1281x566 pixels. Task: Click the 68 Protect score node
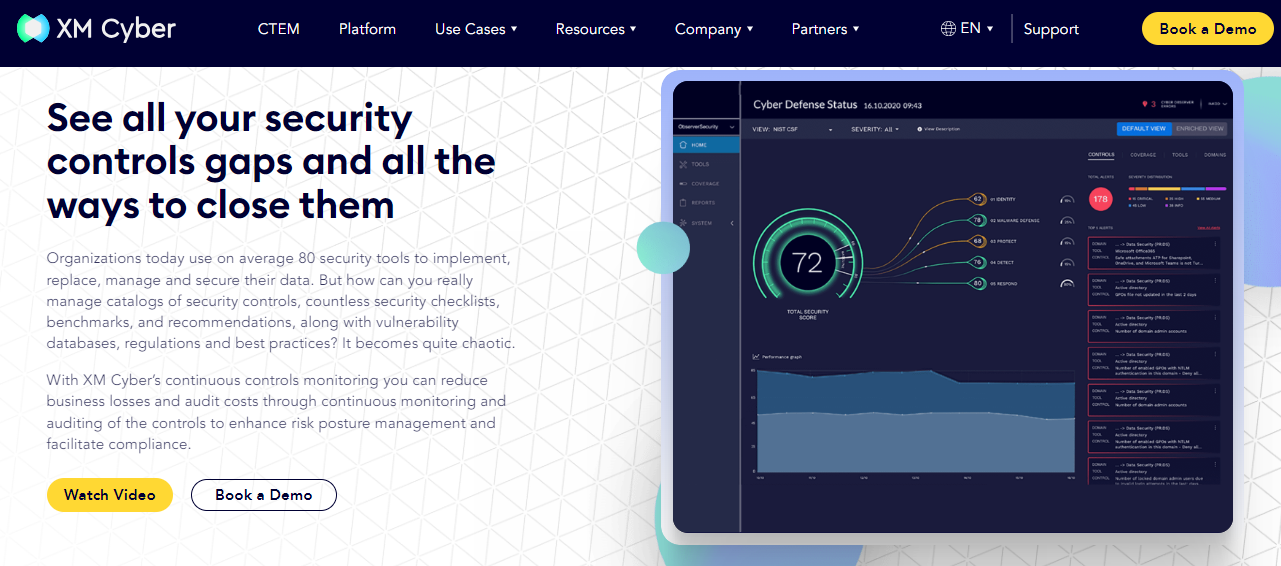(x=978, y=241)
